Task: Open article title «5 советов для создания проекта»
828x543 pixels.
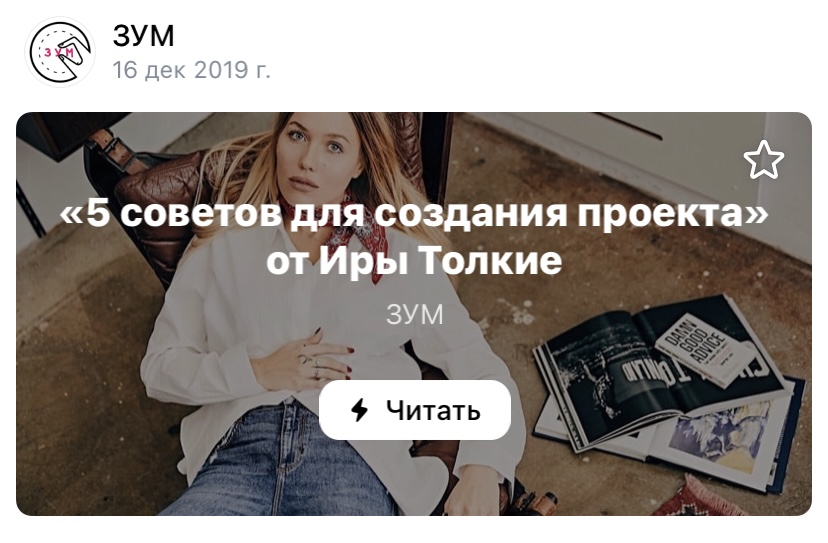Action: pos(414,213)
